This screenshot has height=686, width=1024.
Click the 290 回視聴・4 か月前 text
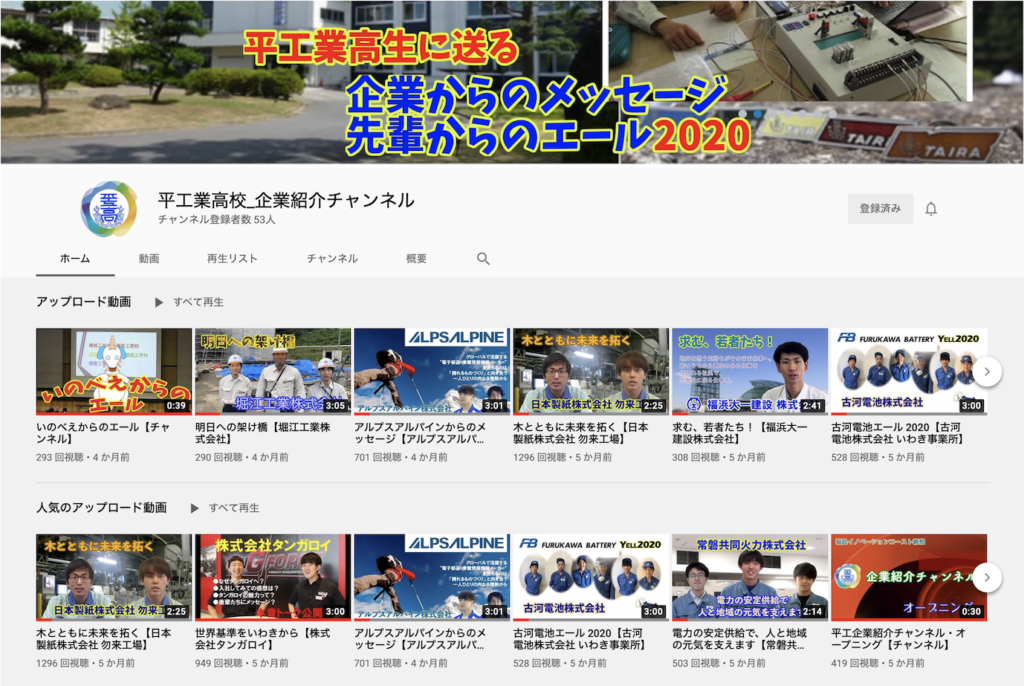point(242,457)
